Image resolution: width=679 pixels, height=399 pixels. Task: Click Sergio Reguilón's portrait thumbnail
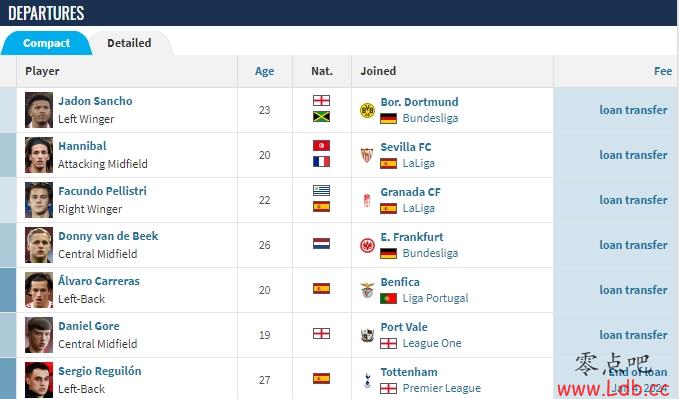[39, 380]
